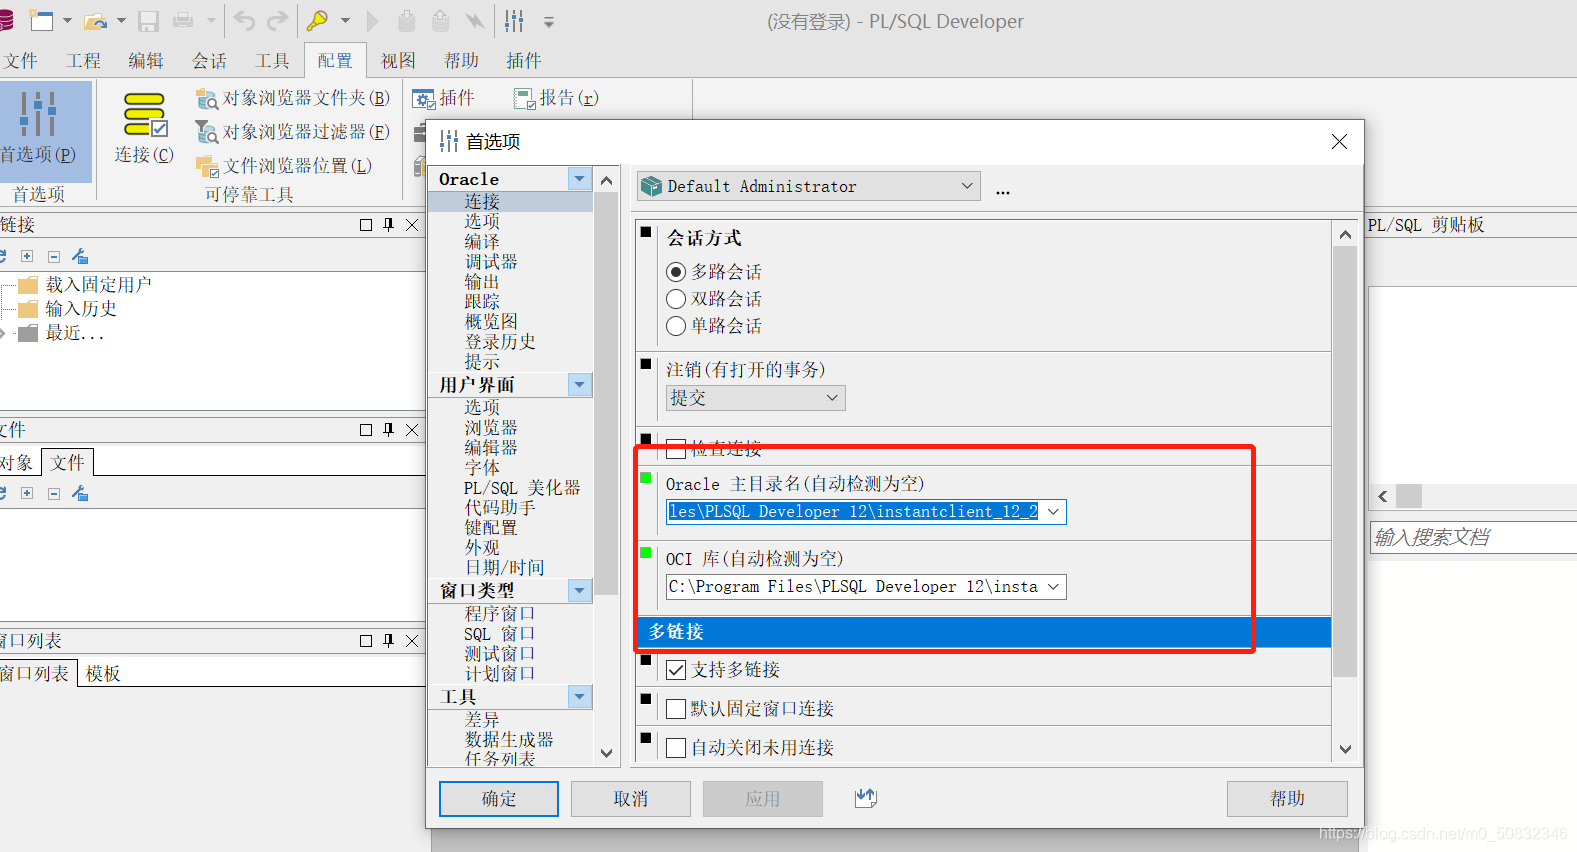Click the Undo arrow icon
1577x852 pixels.
(245, 20)
